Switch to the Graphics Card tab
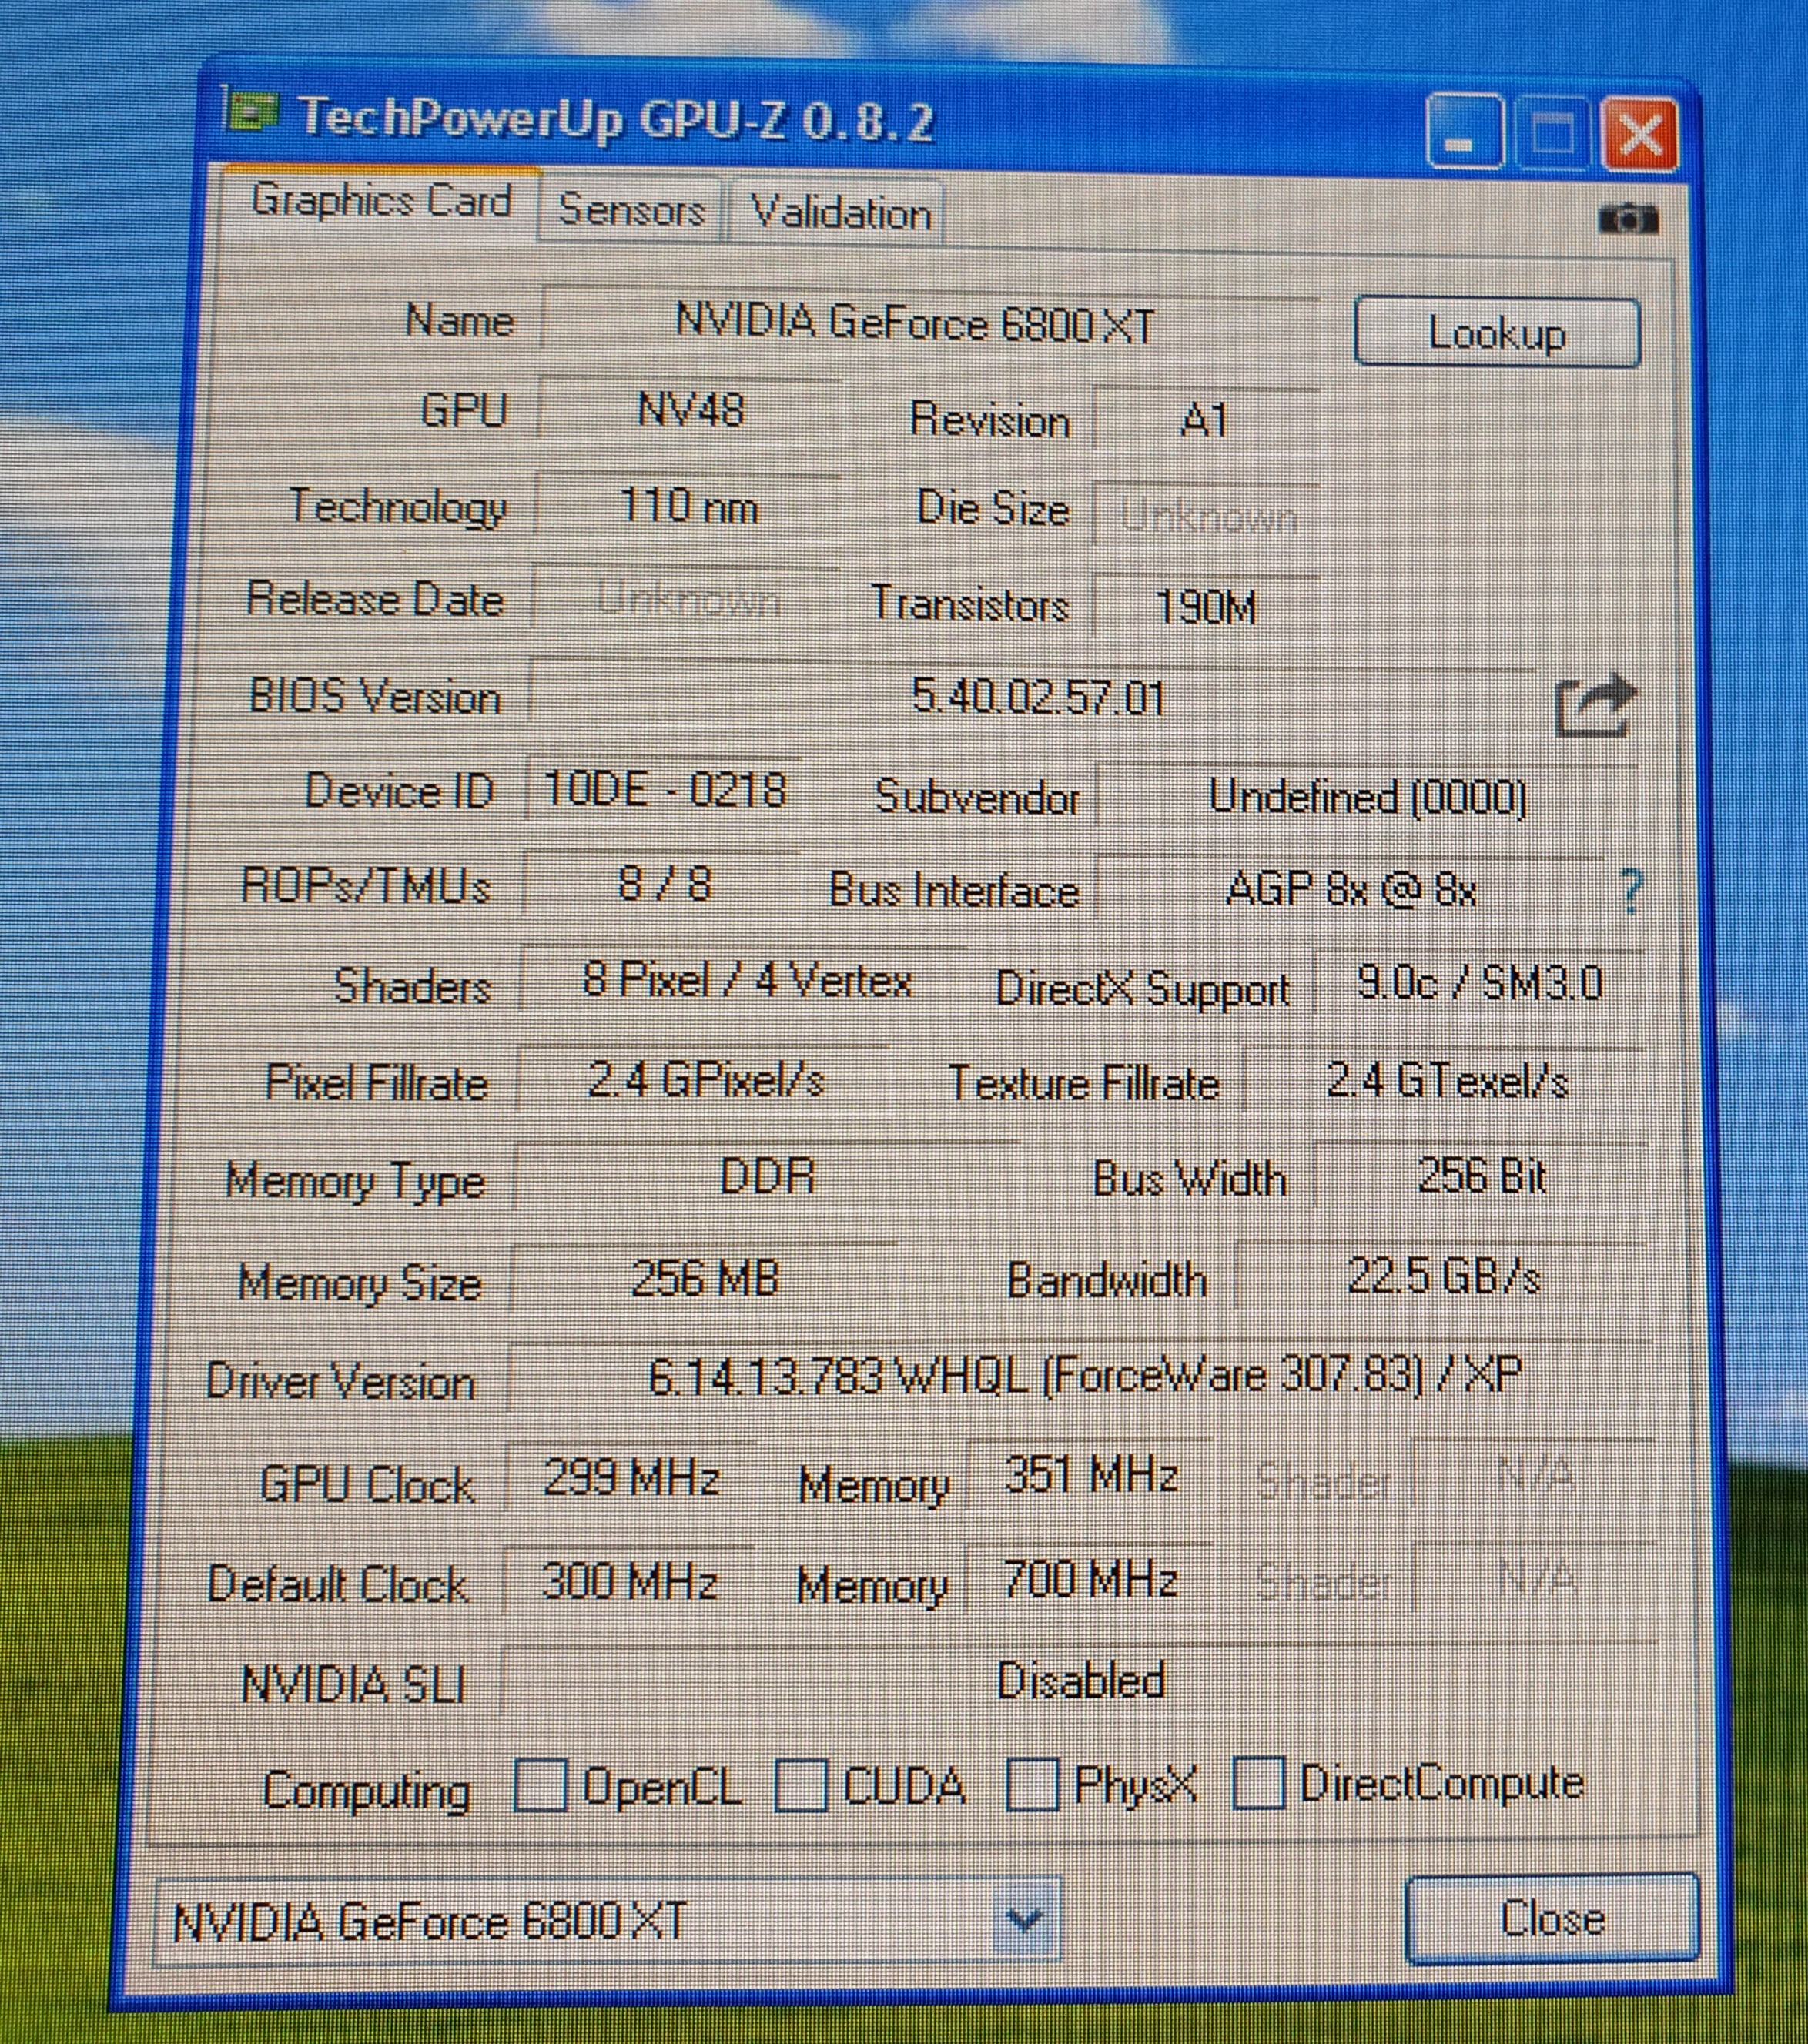Screen dimensions: 1808x2044 (381, 202)
